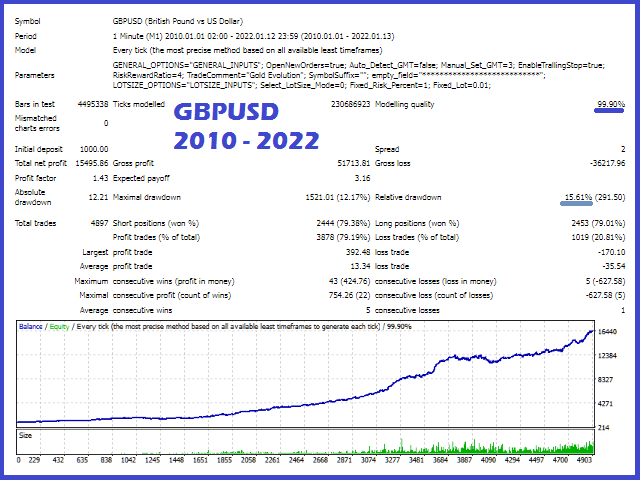Screen dimensions: 640x480
Task: Select maximal consecutive profit value "754.26 (22)"
Action: coord(349,295)
